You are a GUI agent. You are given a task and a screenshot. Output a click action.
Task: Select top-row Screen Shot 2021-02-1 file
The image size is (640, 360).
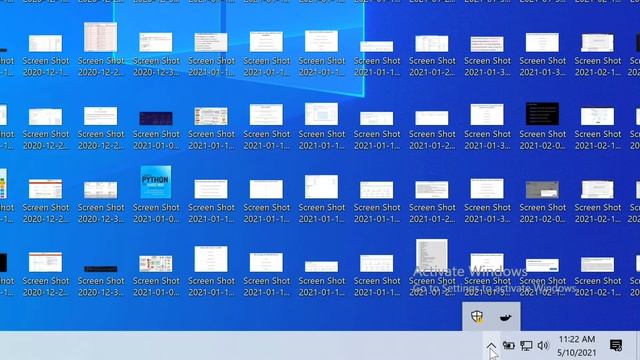[x=598, y=56]
